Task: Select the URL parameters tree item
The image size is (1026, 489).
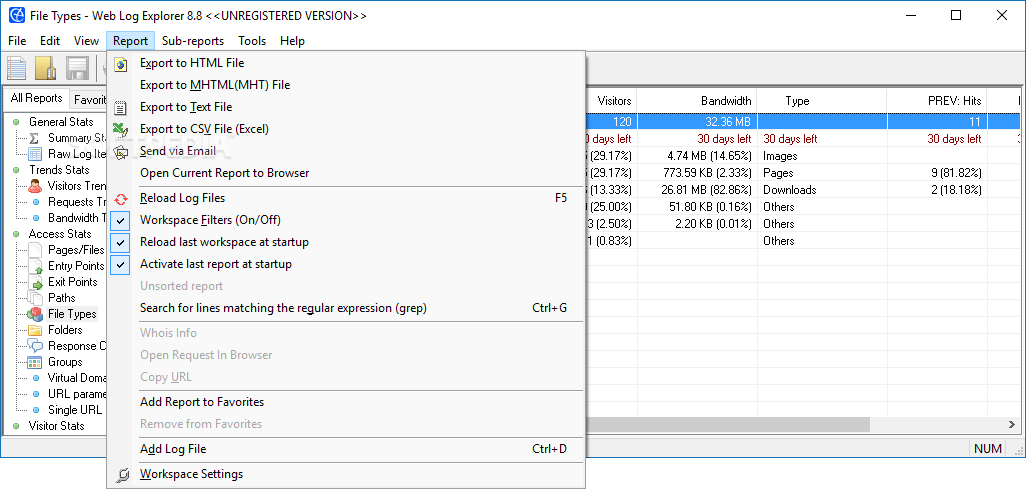Action: click(x=77, y=394)
